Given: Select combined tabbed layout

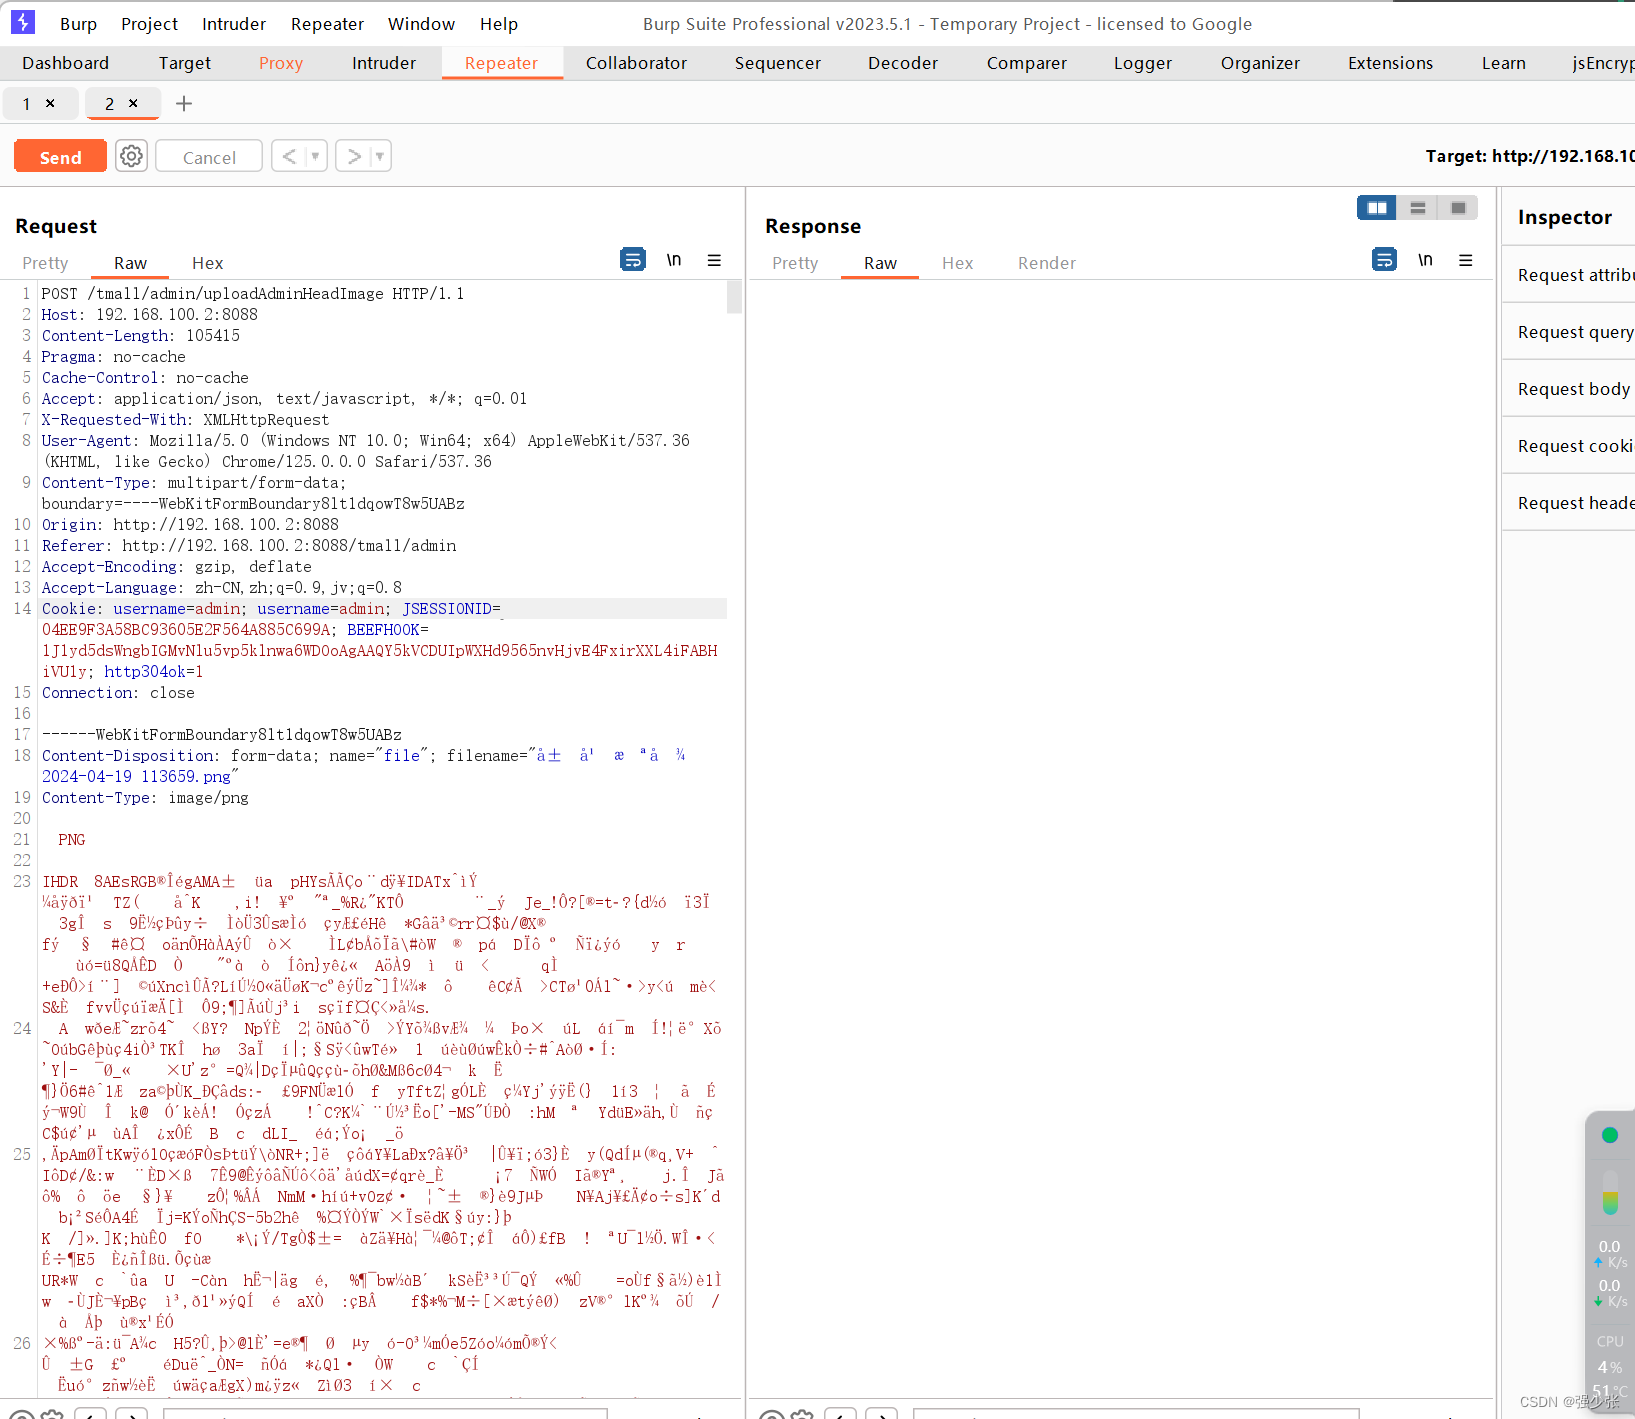Looking at the screenshot, I should 1458,208.
